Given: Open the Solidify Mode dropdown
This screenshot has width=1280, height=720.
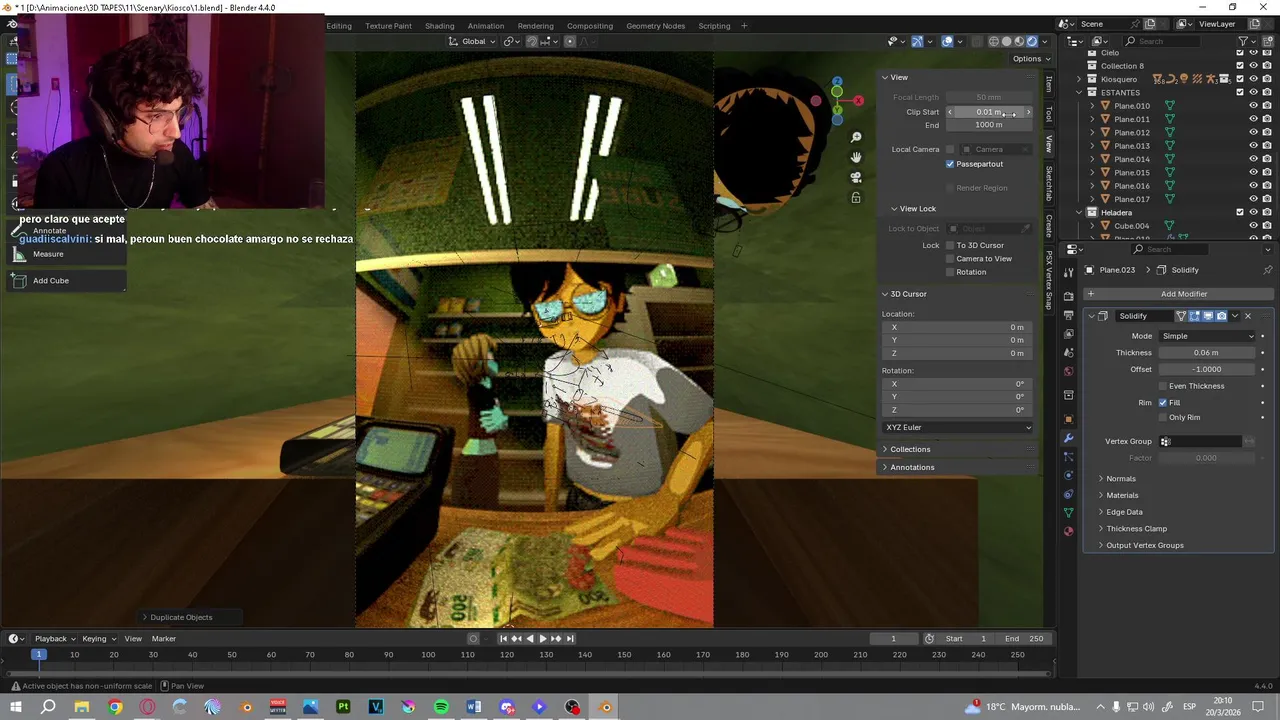Looking at the screenshot, I should 1207,336.
